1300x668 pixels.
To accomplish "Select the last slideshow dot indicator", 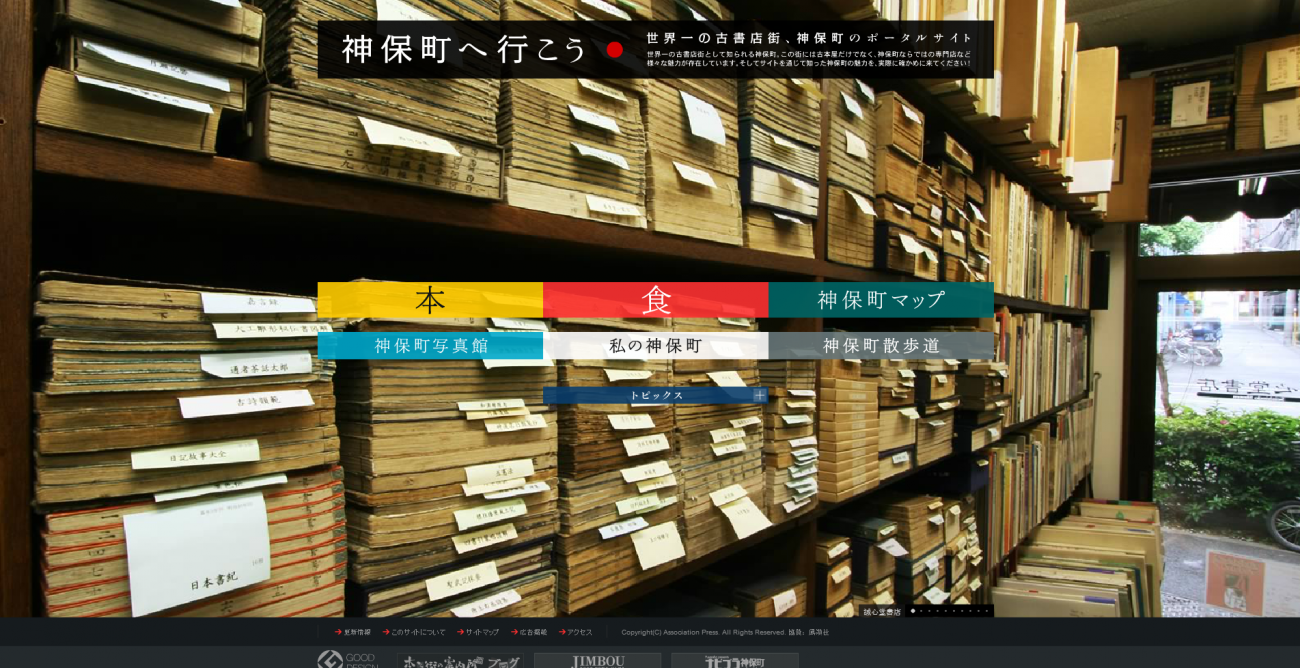I will coord(987,611).
